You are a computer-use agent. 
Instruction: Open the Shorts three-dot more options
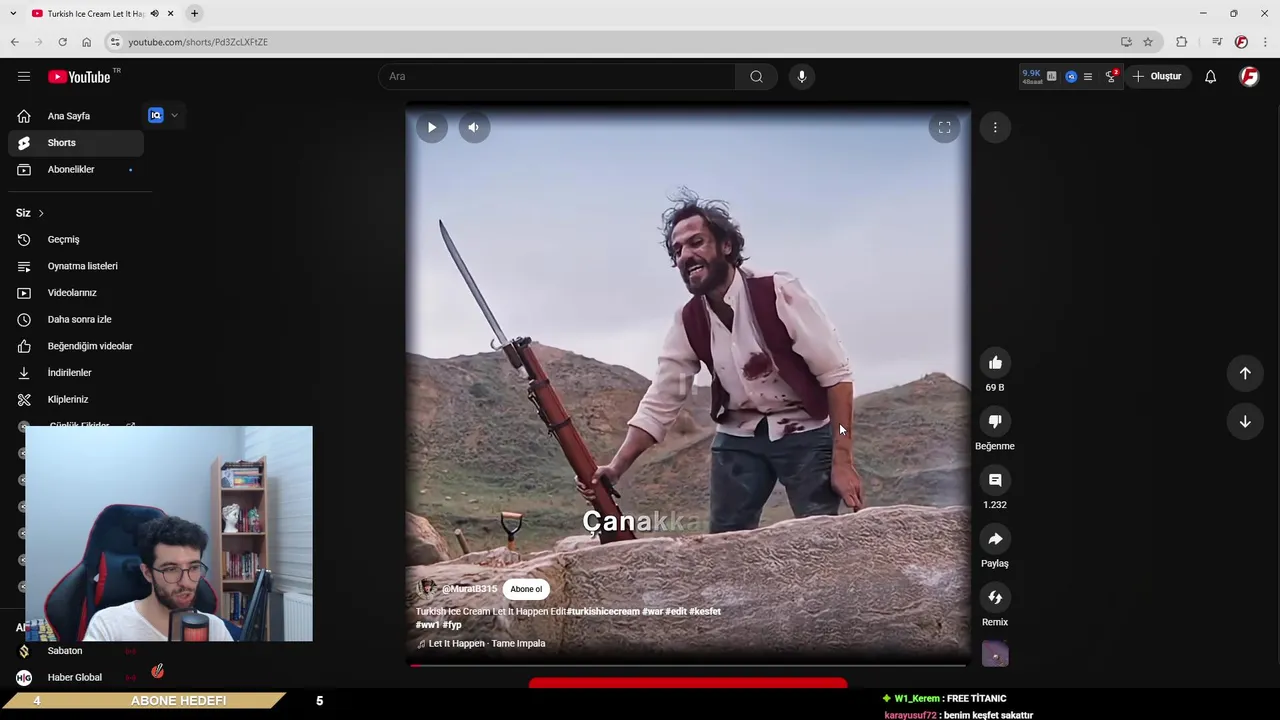pyautogui.click(x=995, y=127)
